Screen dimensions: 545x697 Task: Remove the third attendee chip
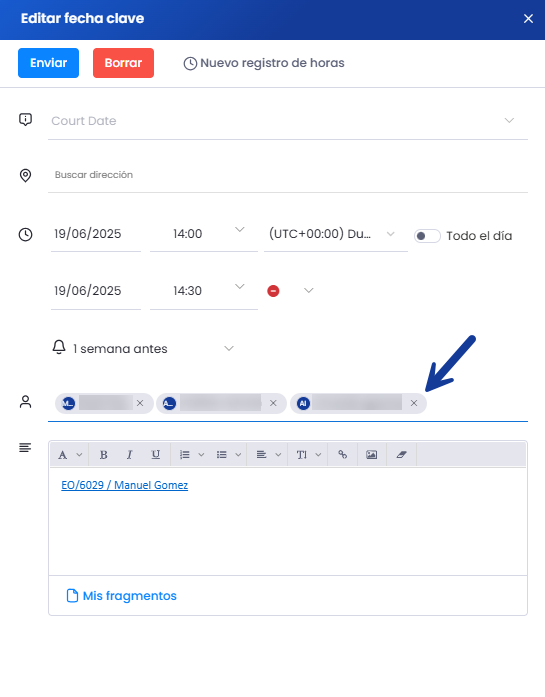tap(414, 403)
